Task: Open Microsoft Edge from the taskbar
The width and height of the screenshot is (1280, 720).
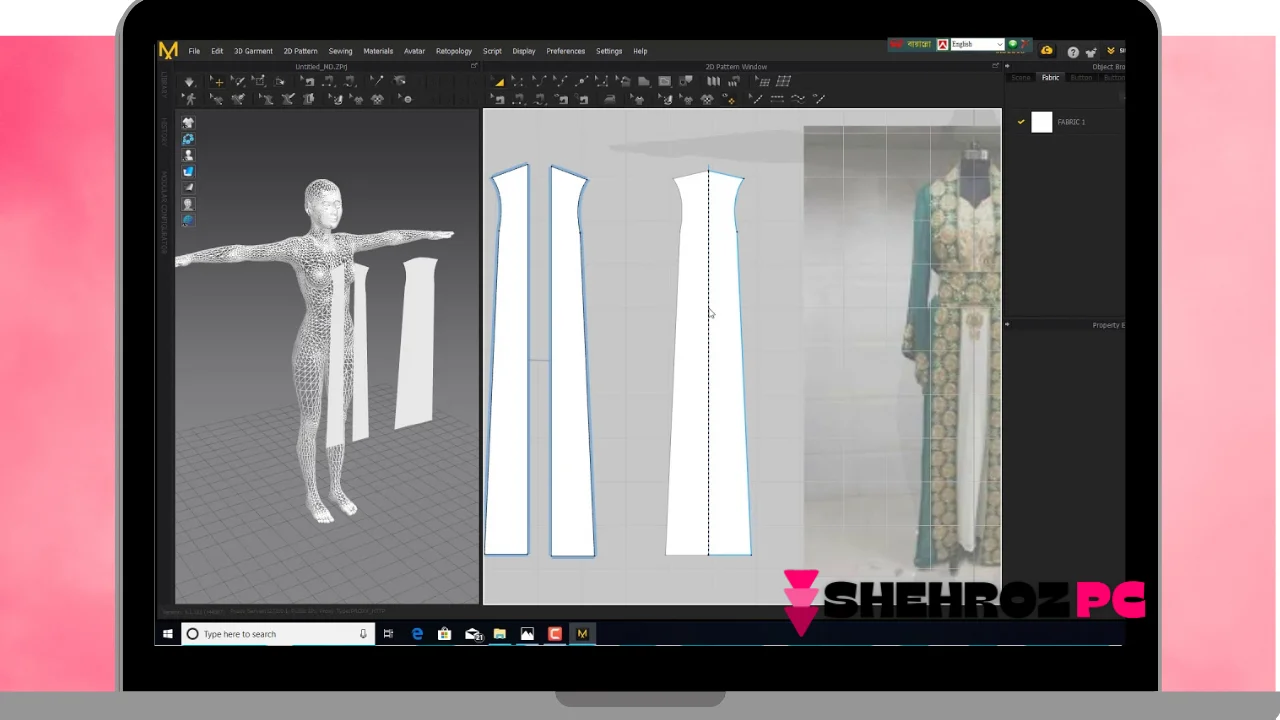Action: [x=417, y=634]
